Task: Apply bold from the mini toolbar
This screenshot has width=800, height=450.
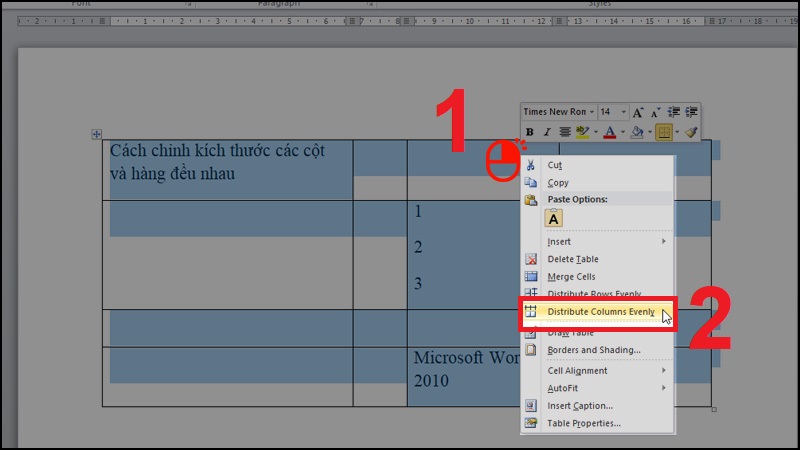Action: pos(530,132)
